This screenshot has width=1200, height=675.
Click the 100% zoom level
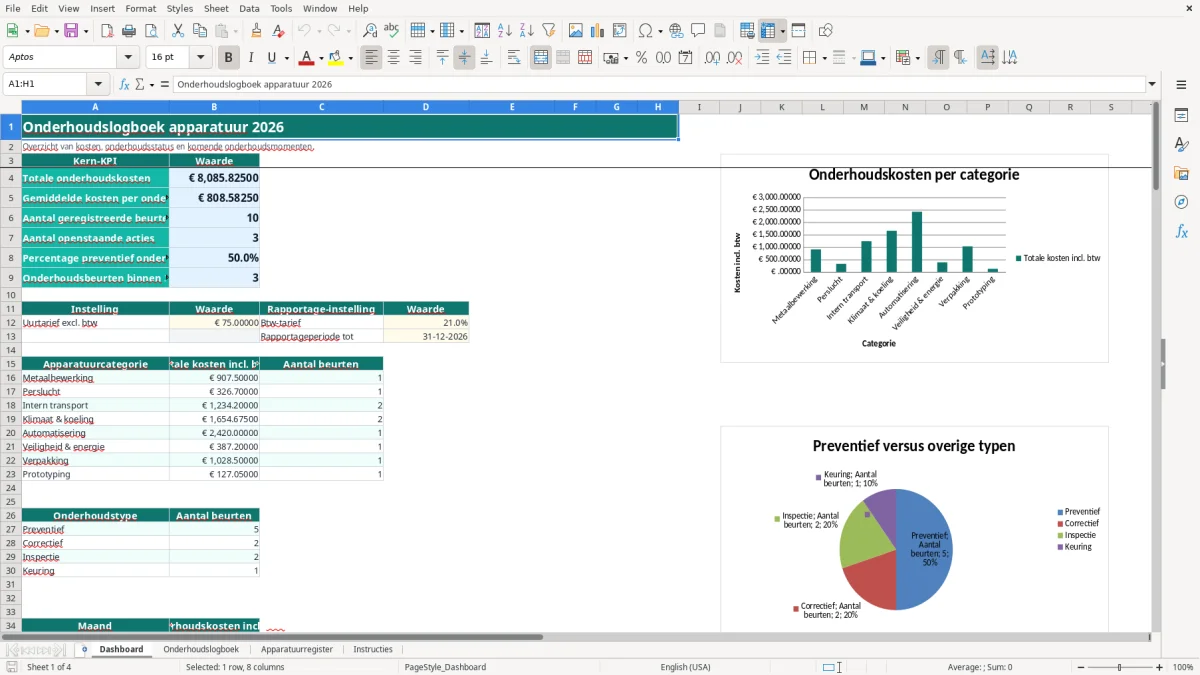coord(1183,667)
